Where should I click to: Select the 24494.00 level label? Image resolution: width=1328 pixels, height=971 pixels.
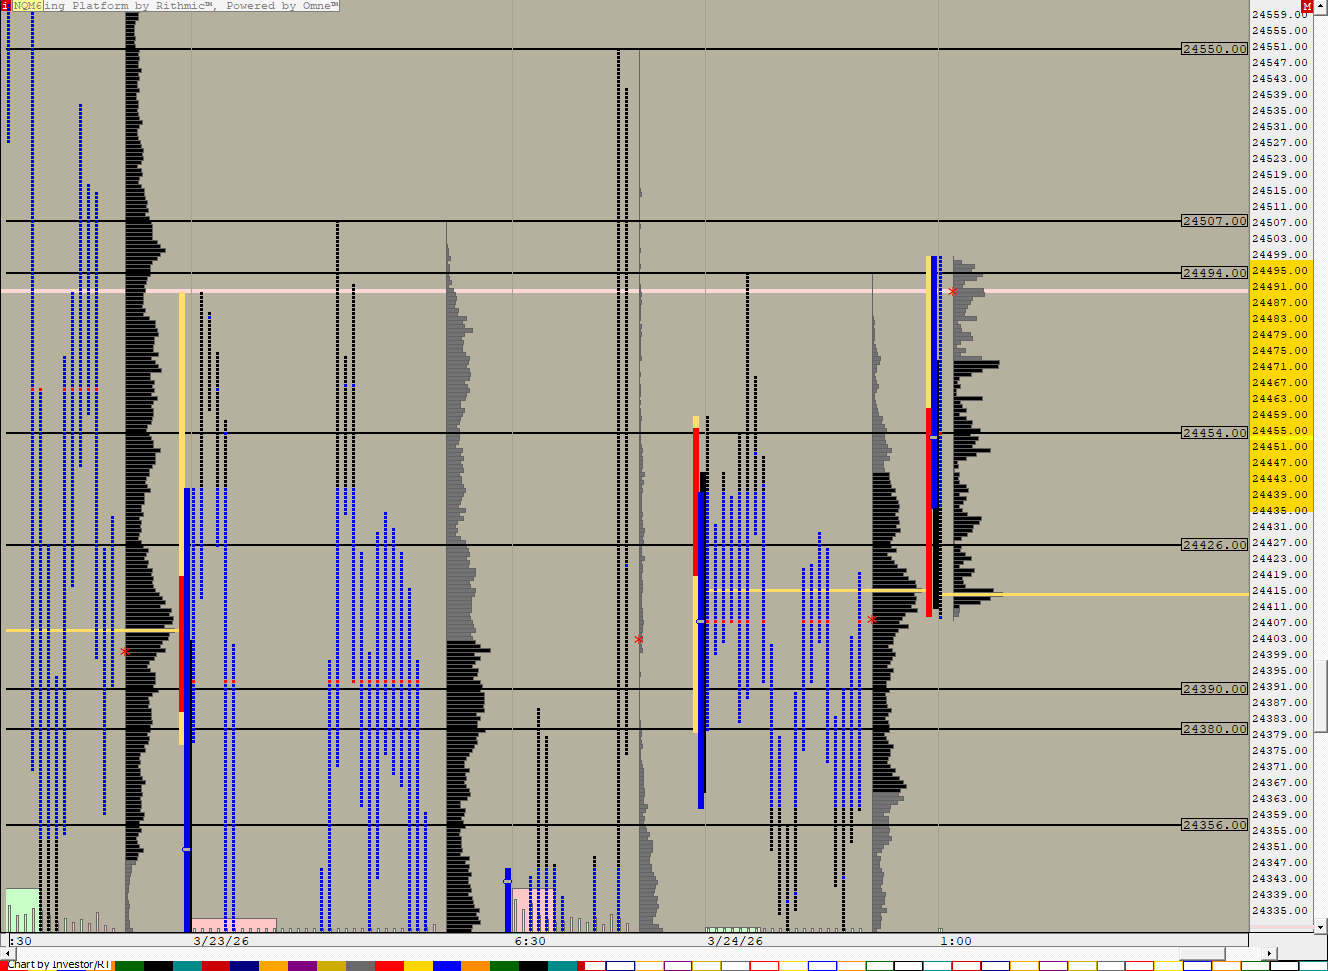click(1214, 273)
